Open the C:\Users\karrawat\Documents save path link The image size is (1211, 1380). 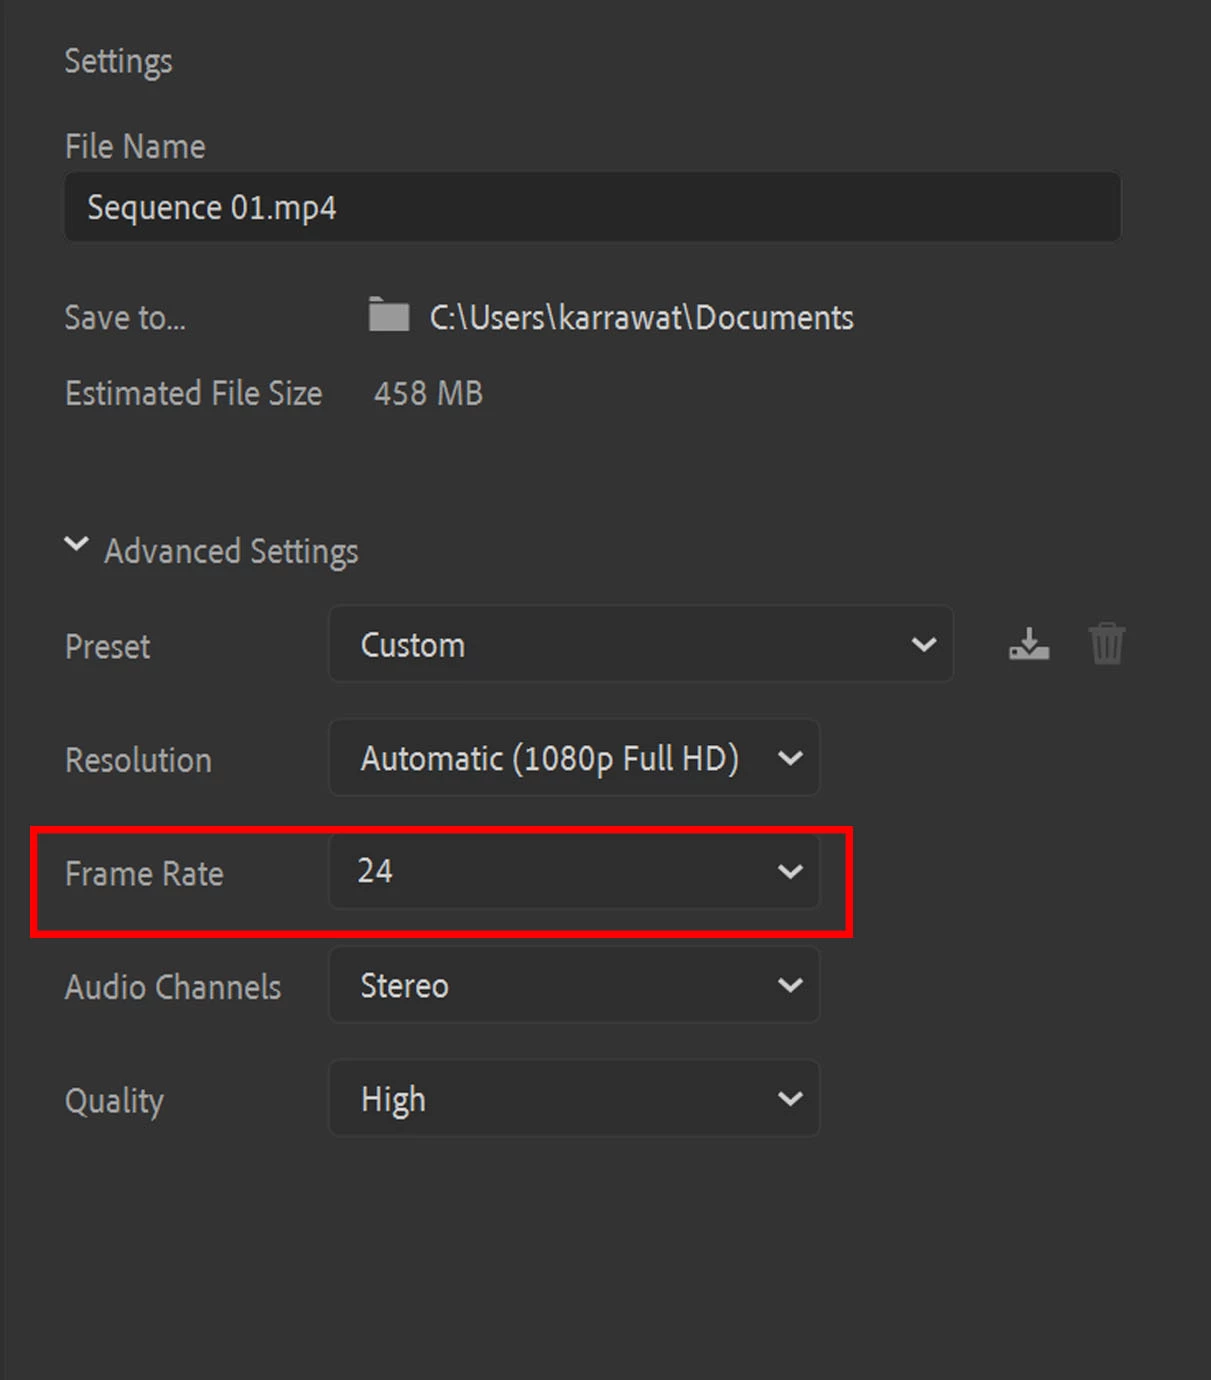click(x=642, y=318)
